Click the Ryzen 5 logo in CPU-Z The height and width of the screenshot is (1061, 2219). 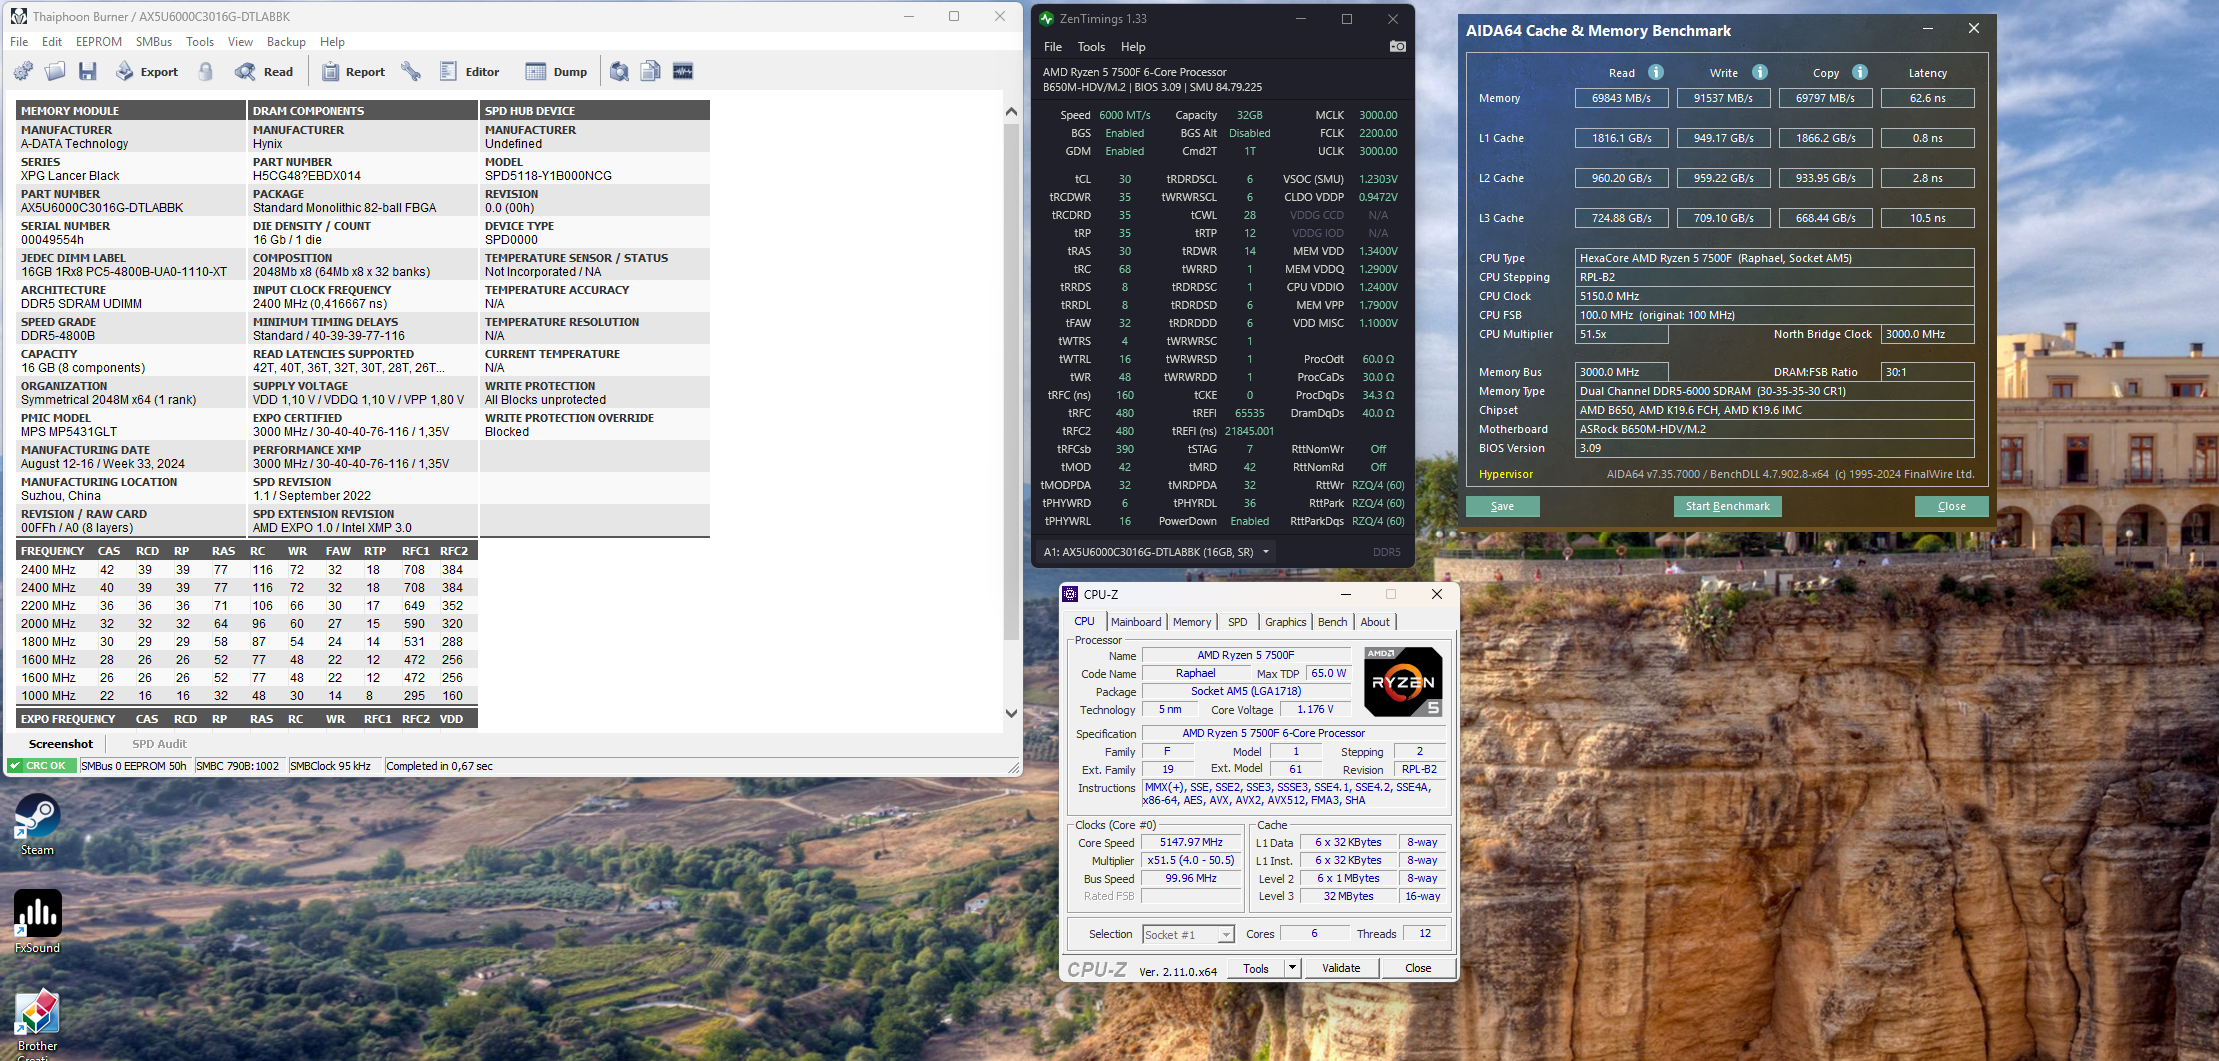pyautogui.click(x=1403, y=682)
